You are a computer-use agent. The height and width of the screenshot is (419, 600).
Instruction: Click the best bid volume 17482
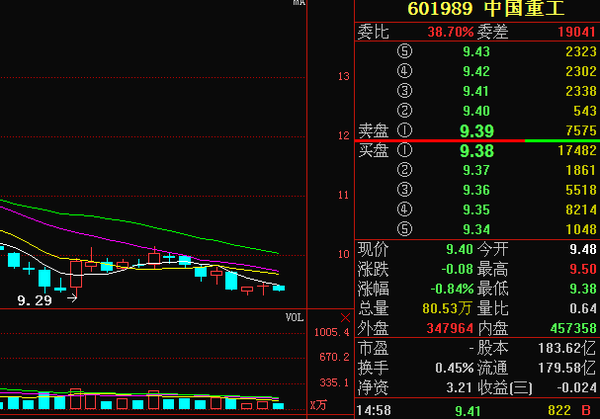click(x=577, y=150)
